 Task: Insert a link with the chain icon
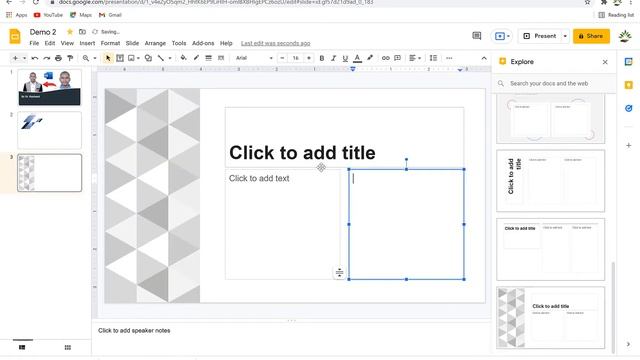[x=385, y=58]
